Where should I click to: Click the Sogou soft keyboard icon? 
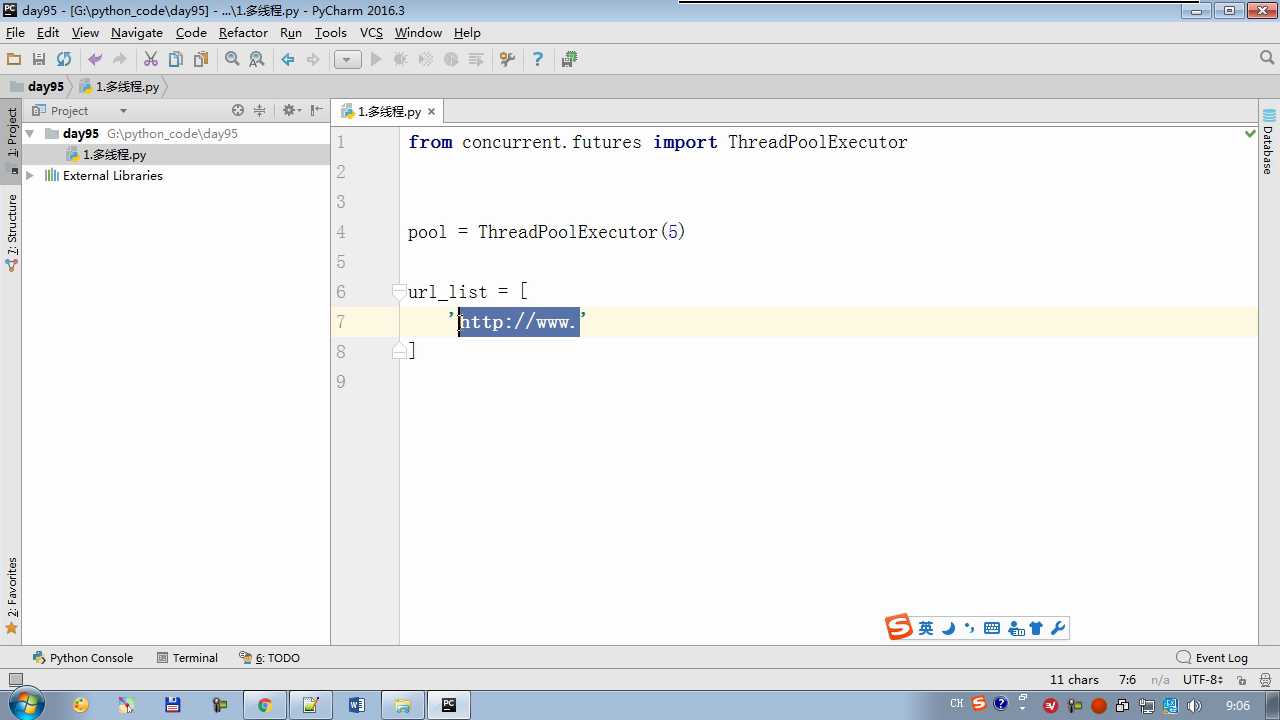point(992,628)
